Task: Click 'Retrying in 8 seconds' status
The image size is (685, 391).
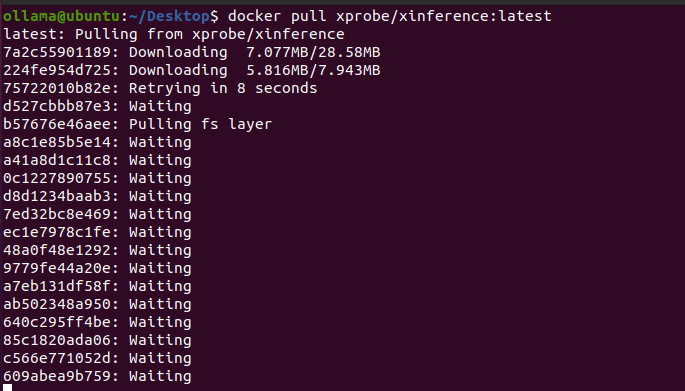Action: (223, 88)
